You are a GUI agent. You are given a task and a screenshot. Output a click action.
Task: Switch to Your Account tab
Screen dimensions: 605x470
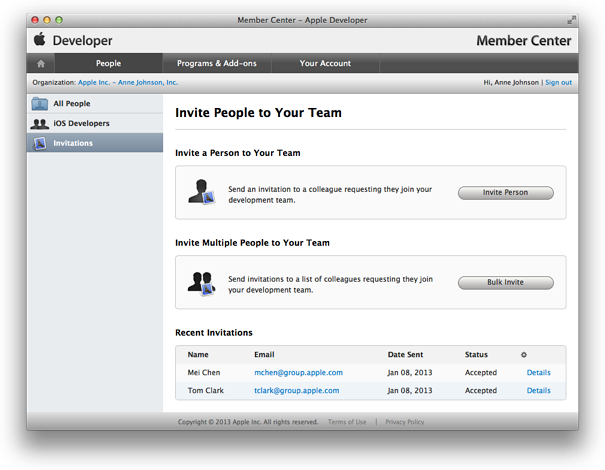point(325,63)
